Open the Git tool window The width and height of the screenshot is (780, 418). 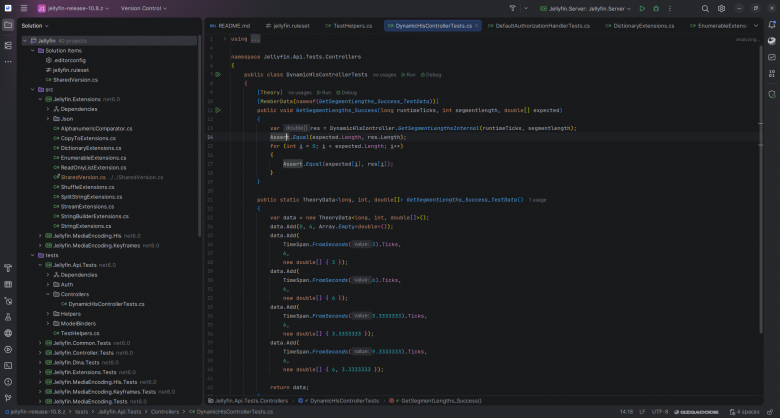pos(8,398)
